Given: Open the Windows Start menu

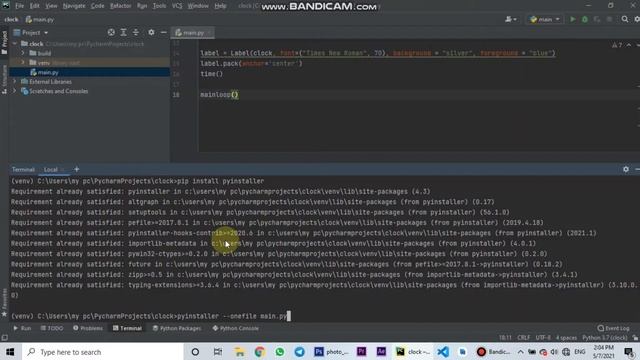Looking at the screenshot, I should [10, 352].
